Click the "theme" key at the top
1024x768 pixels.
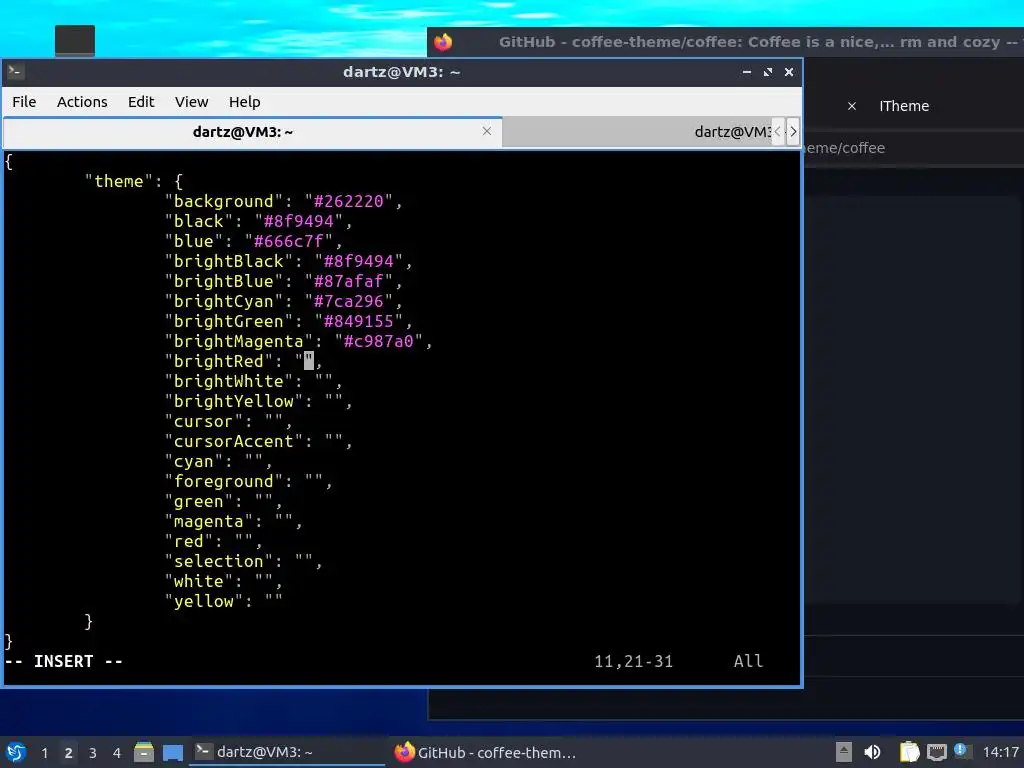point(119,181)
